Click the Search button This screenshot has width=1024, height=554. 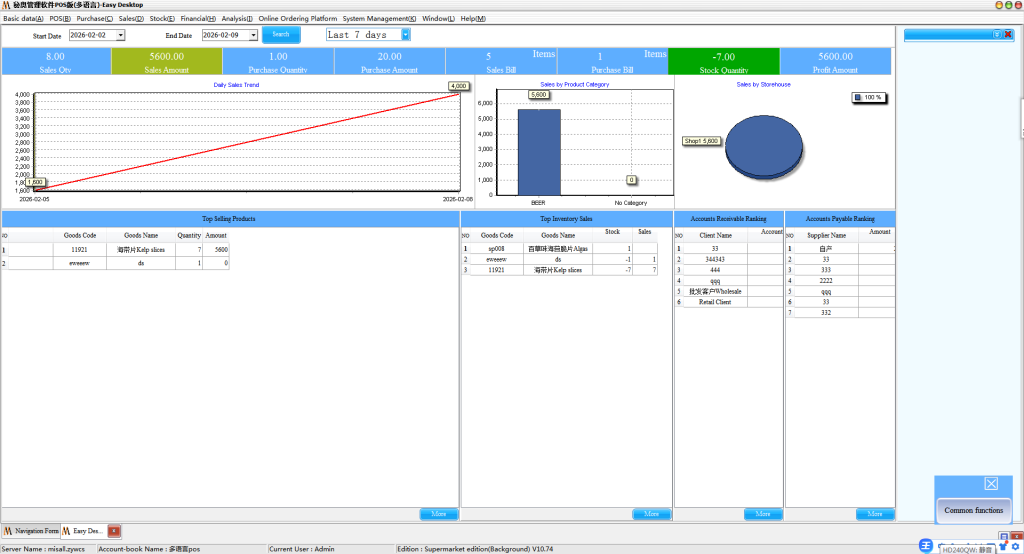[x=281, y=34]
